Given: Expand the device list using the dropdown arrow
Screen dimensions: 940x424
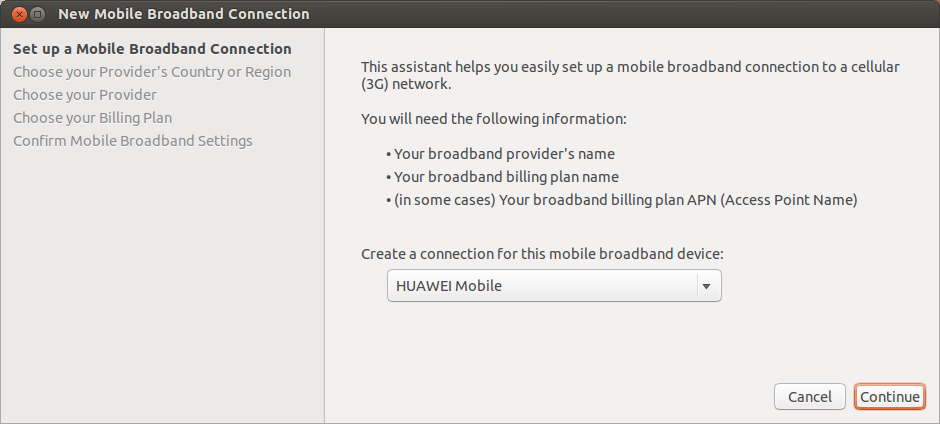Looking at the screenshot, I should tap(706, 286).
